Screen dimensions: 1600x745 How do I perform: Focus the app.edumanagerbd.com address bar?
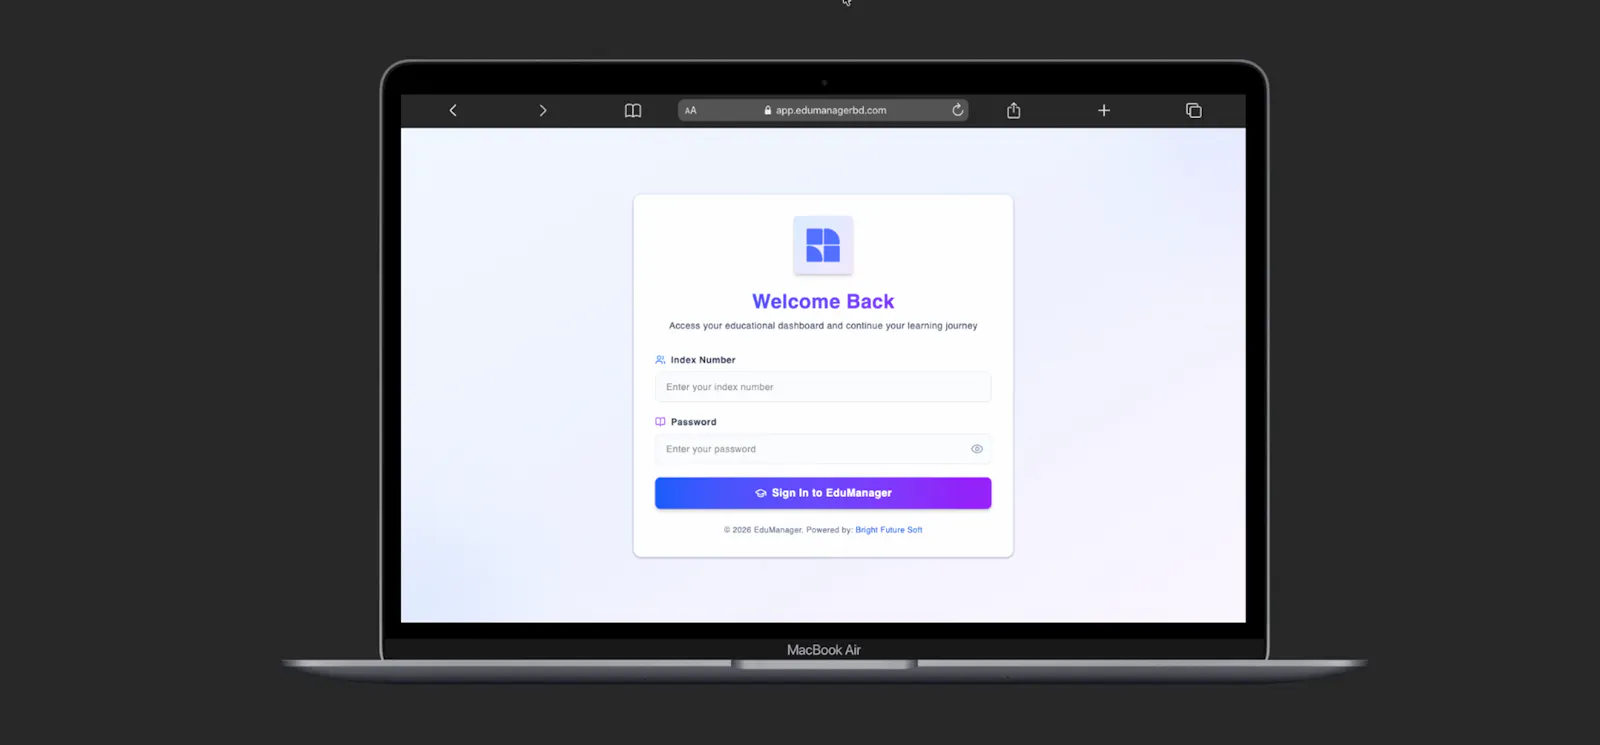coord(823,110)
